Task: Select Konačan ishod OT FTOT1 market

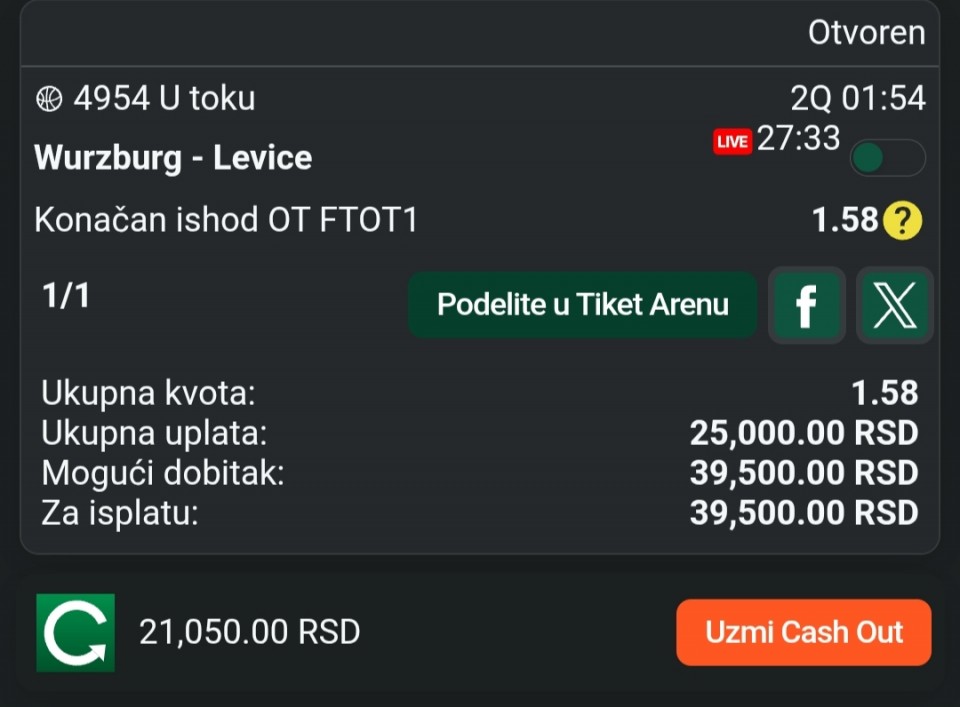Action: click(226, 220)
